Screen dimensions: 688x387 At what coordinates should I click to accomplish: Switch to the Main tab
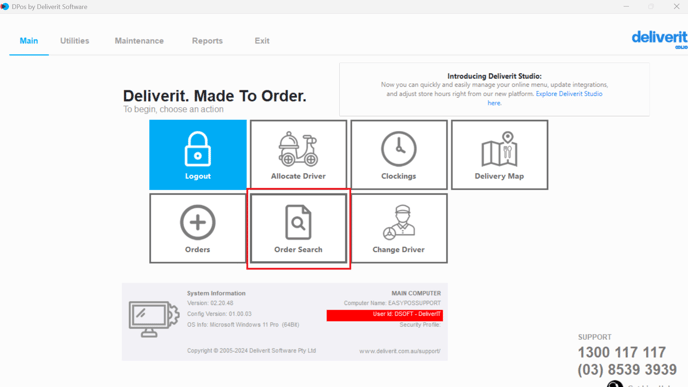click(29, 41)
